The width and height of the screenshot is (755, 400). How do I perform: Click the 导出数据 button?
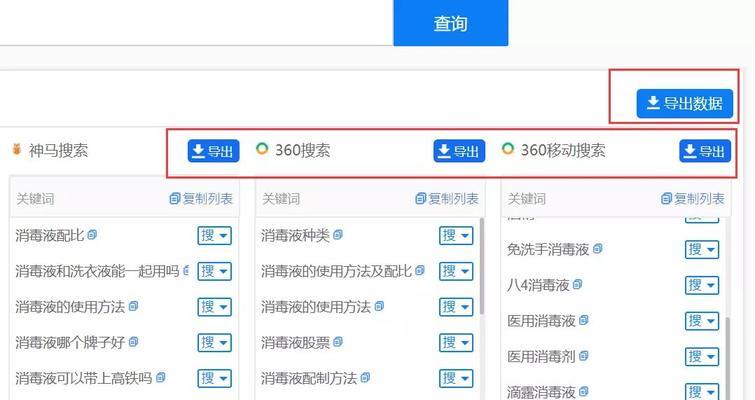(x=685, y=103)
